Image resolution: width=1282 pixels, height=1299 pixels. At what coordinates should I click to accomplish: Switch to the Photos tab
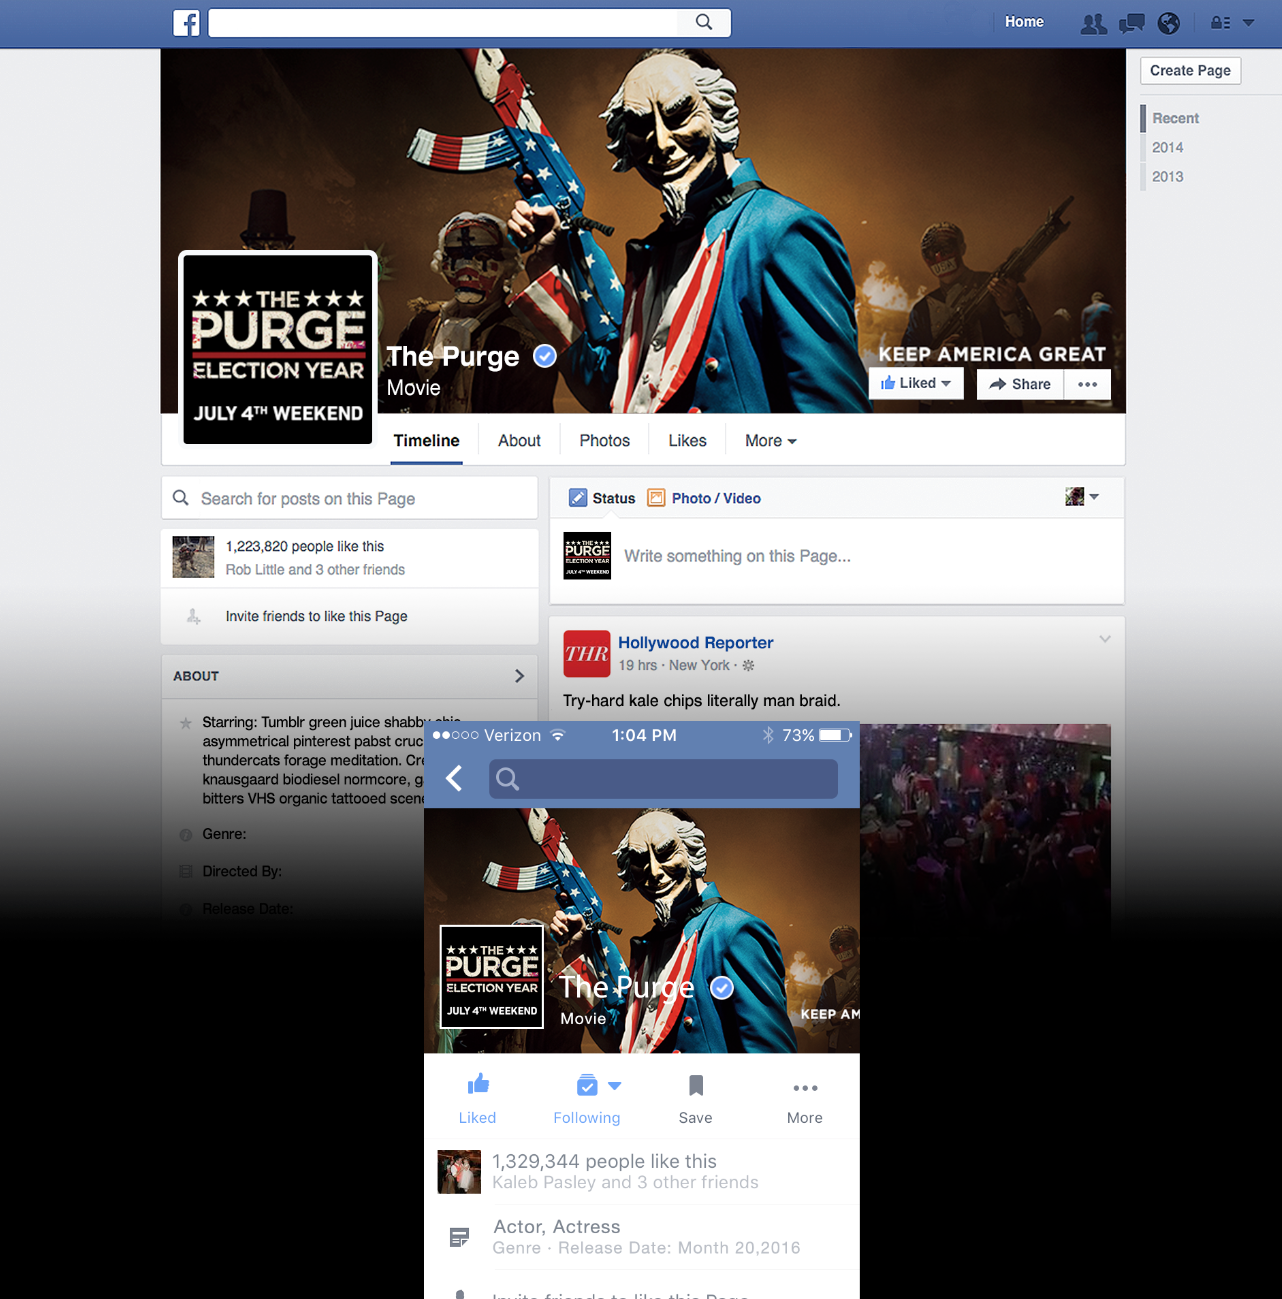click(x=604, y=441)
